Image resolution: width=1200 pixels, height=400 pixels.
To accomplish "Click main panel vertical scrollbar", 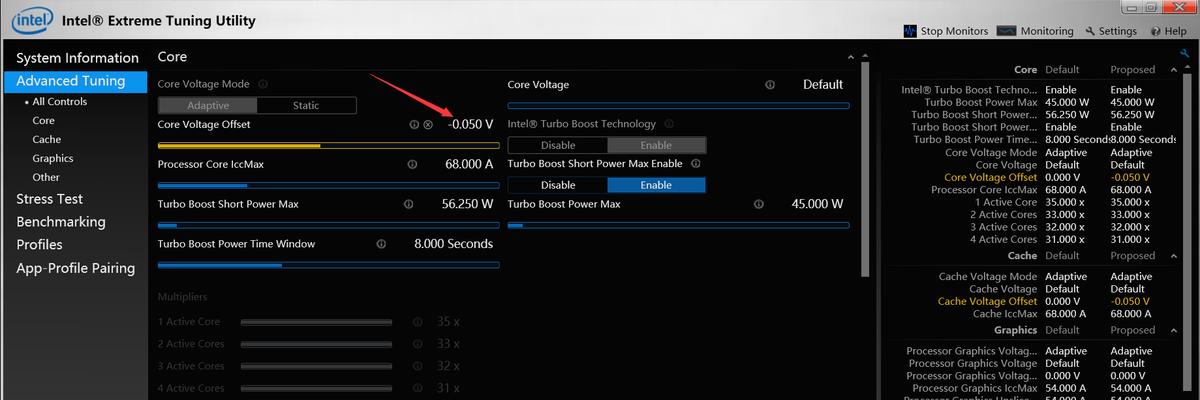I will pyautogui.click(x=864, y=170).
